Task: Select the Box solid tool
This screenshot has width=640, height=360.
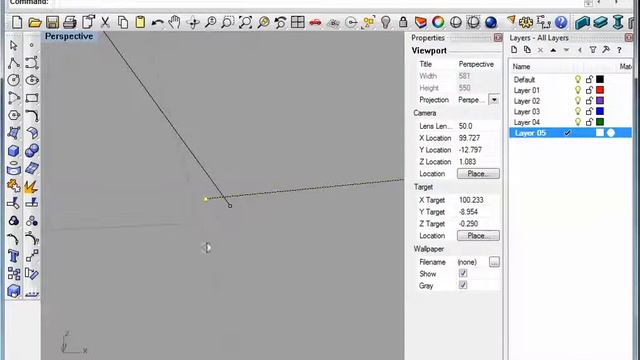Action: pyautogui.click(x=13, y=151)
